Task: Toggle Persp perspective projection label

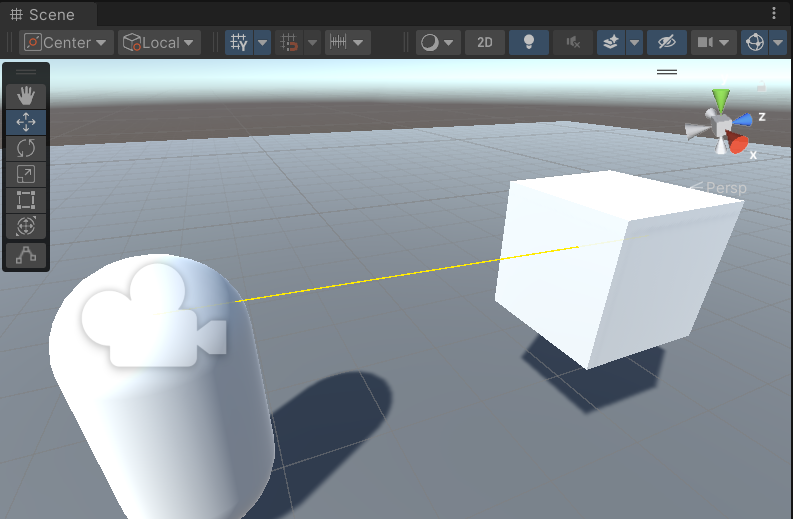Action: pyautogui.click(x=718, y=188)
